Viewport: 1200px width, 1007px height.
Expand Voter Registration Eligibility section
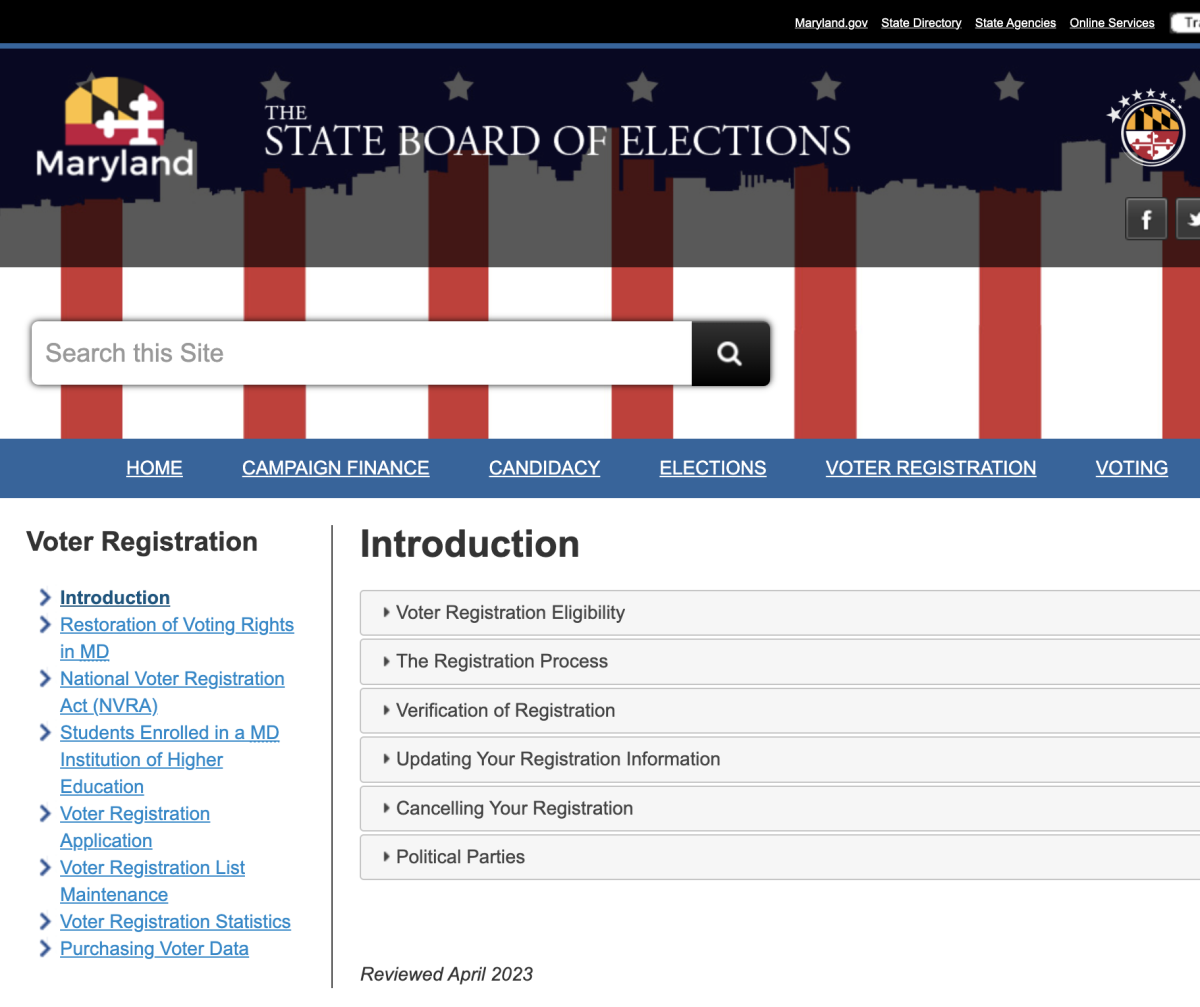[x=780, y=613]
